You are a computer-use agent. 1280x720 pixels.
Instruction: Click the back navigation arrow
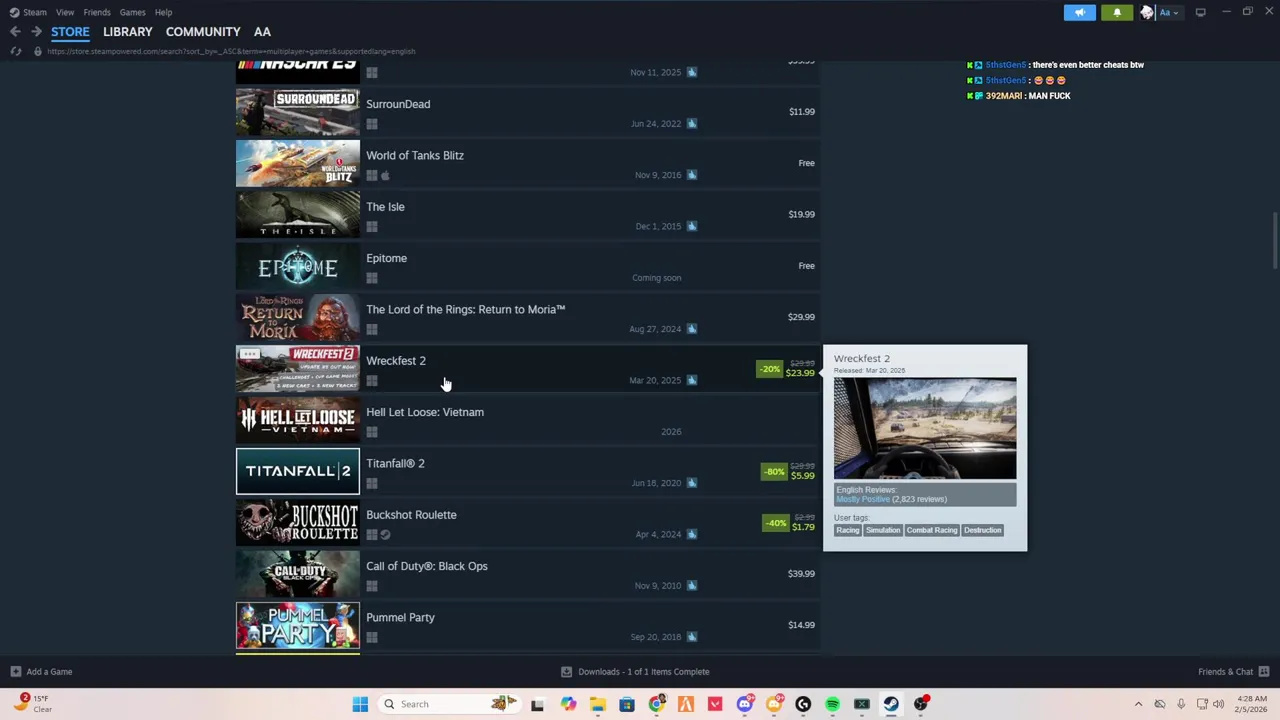tap(15, 32)
